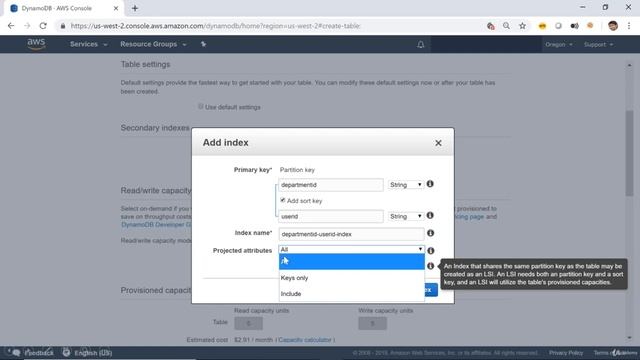Reload the page with refresh icon
This screenshot has height=360, width=640.
(43, 26)
